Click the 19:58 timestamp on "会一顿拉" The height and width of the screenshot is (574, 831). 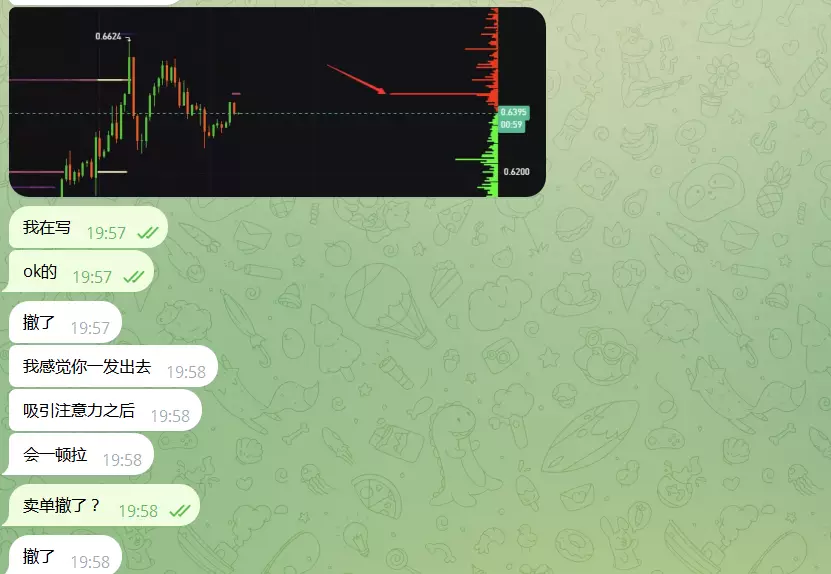point(122,460)
